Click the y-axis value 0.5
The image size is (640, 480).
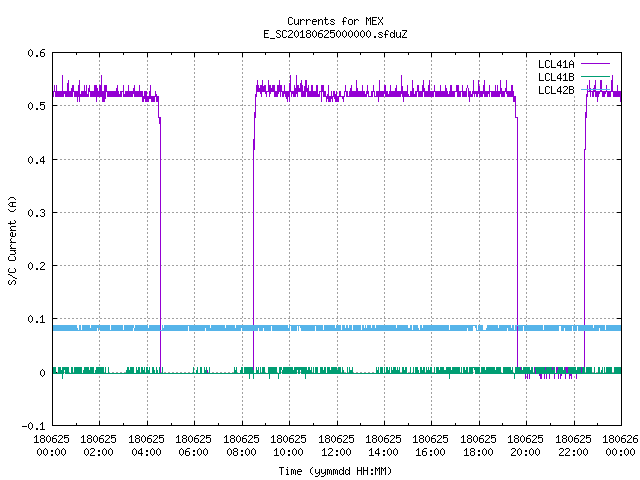(36, 106)
